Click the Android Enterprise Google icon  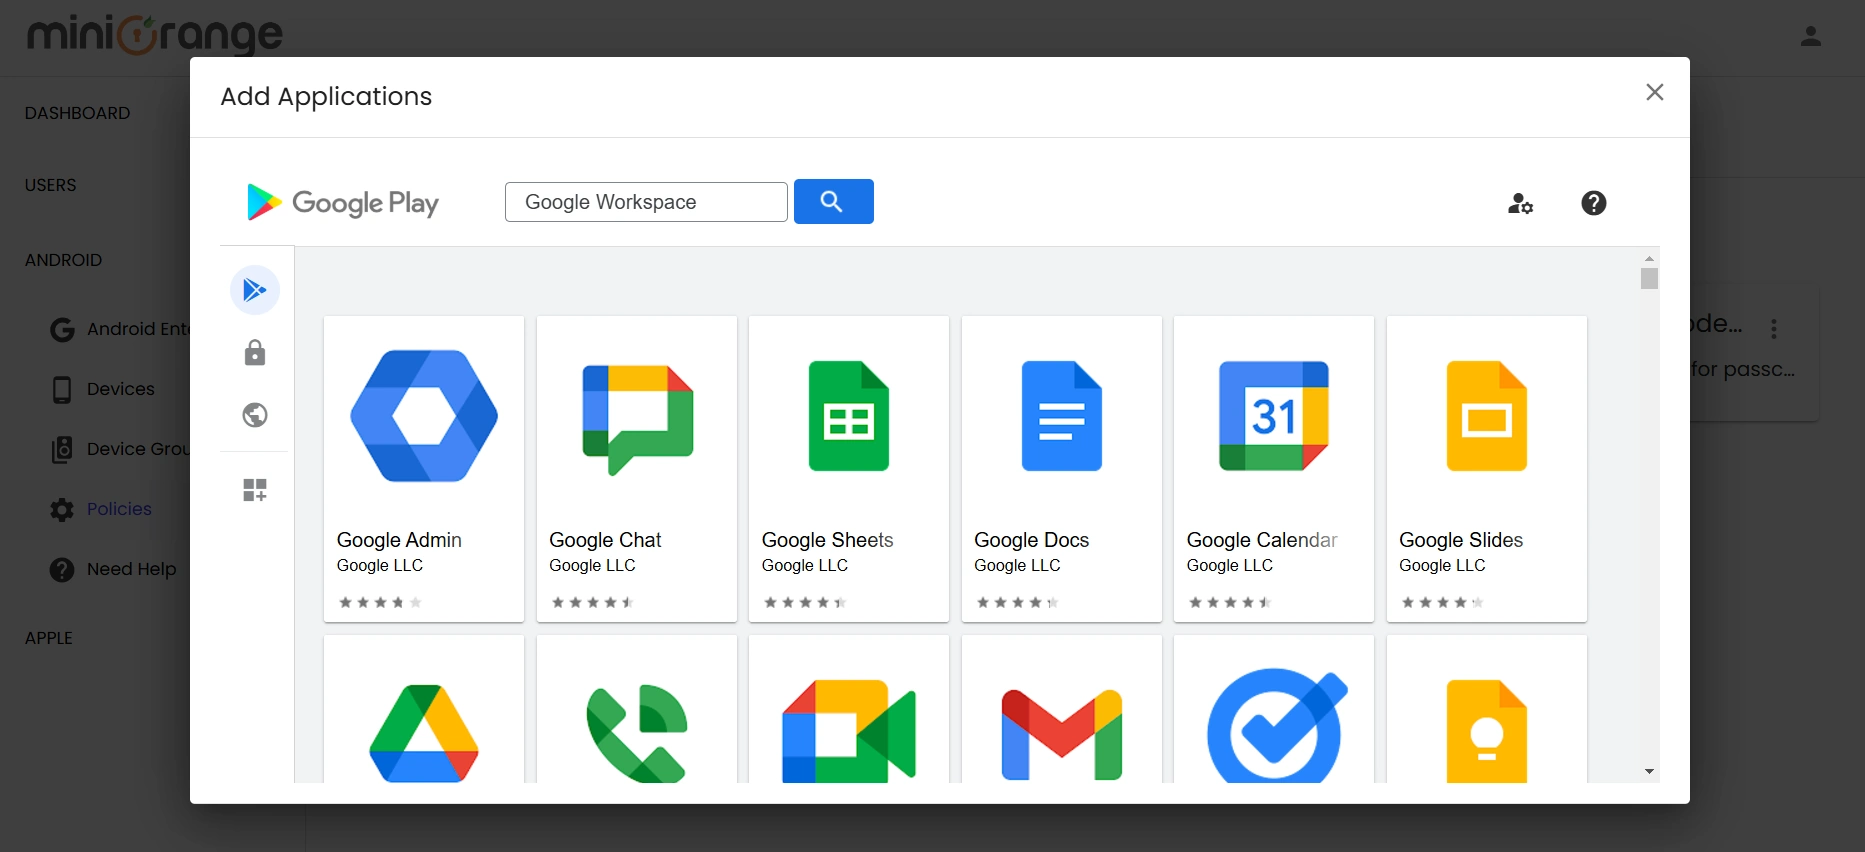[x=62, y=329]
